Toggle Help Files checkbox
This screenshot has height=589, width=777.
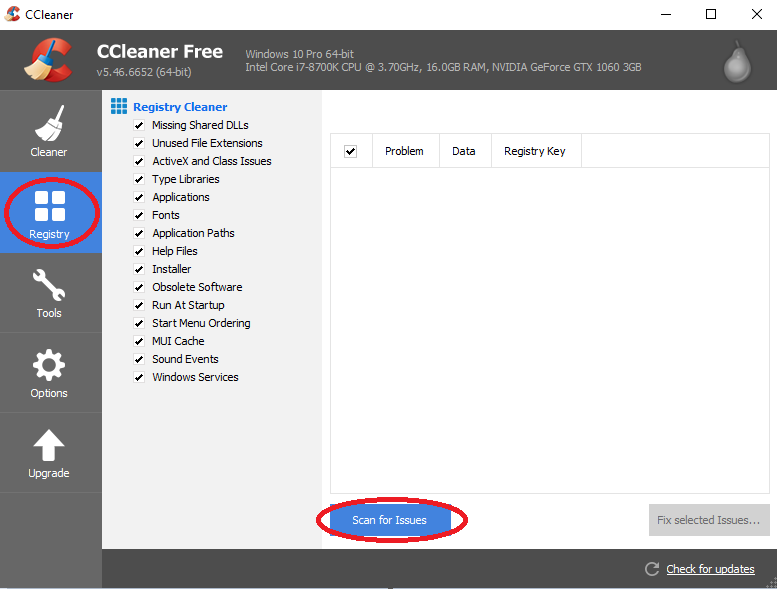139,251
